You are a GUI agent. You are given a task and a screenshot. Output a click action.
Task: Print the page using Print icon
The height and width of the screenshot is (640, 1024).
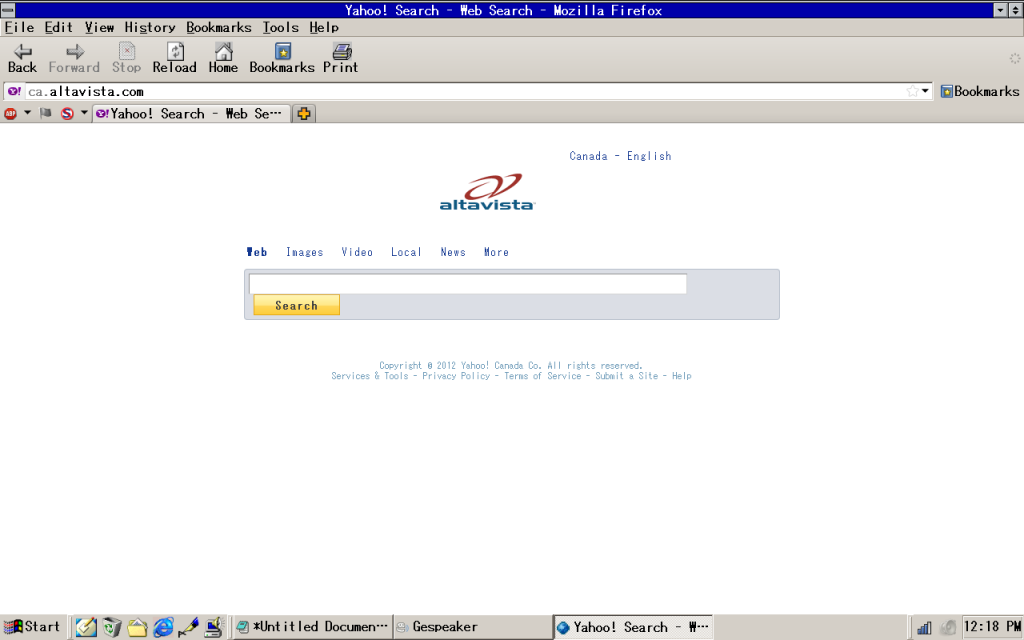340,58
